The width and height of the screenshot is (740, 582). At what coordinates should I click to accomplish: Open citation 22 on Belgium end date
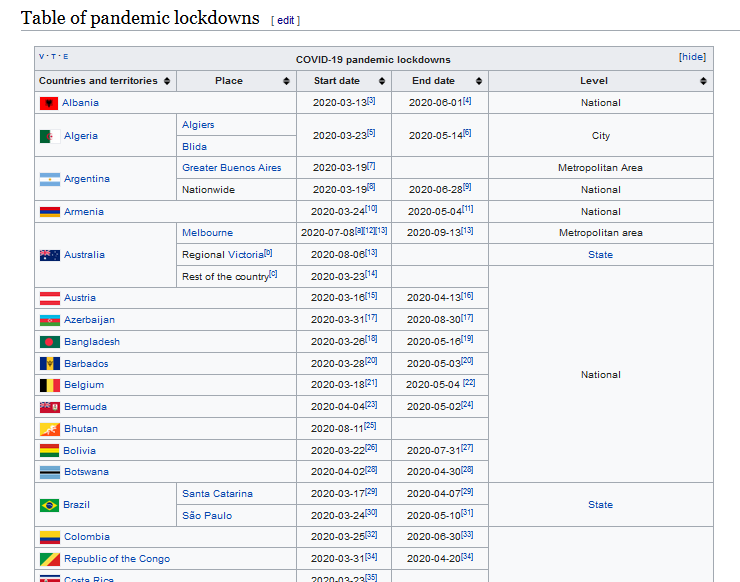coord(469,382)
